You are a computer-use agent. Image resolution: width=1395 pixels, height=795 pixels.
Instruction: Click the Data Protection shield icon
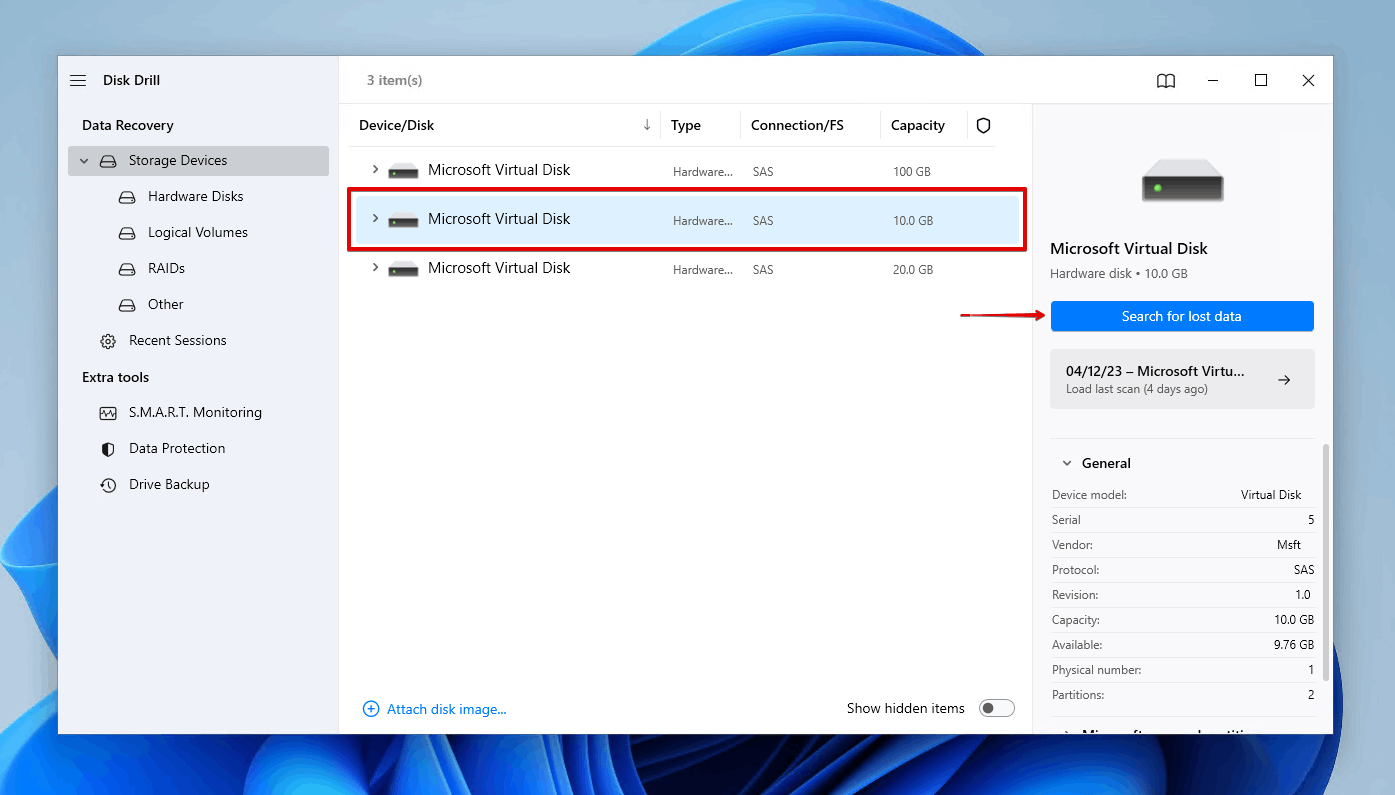[108, 449]
